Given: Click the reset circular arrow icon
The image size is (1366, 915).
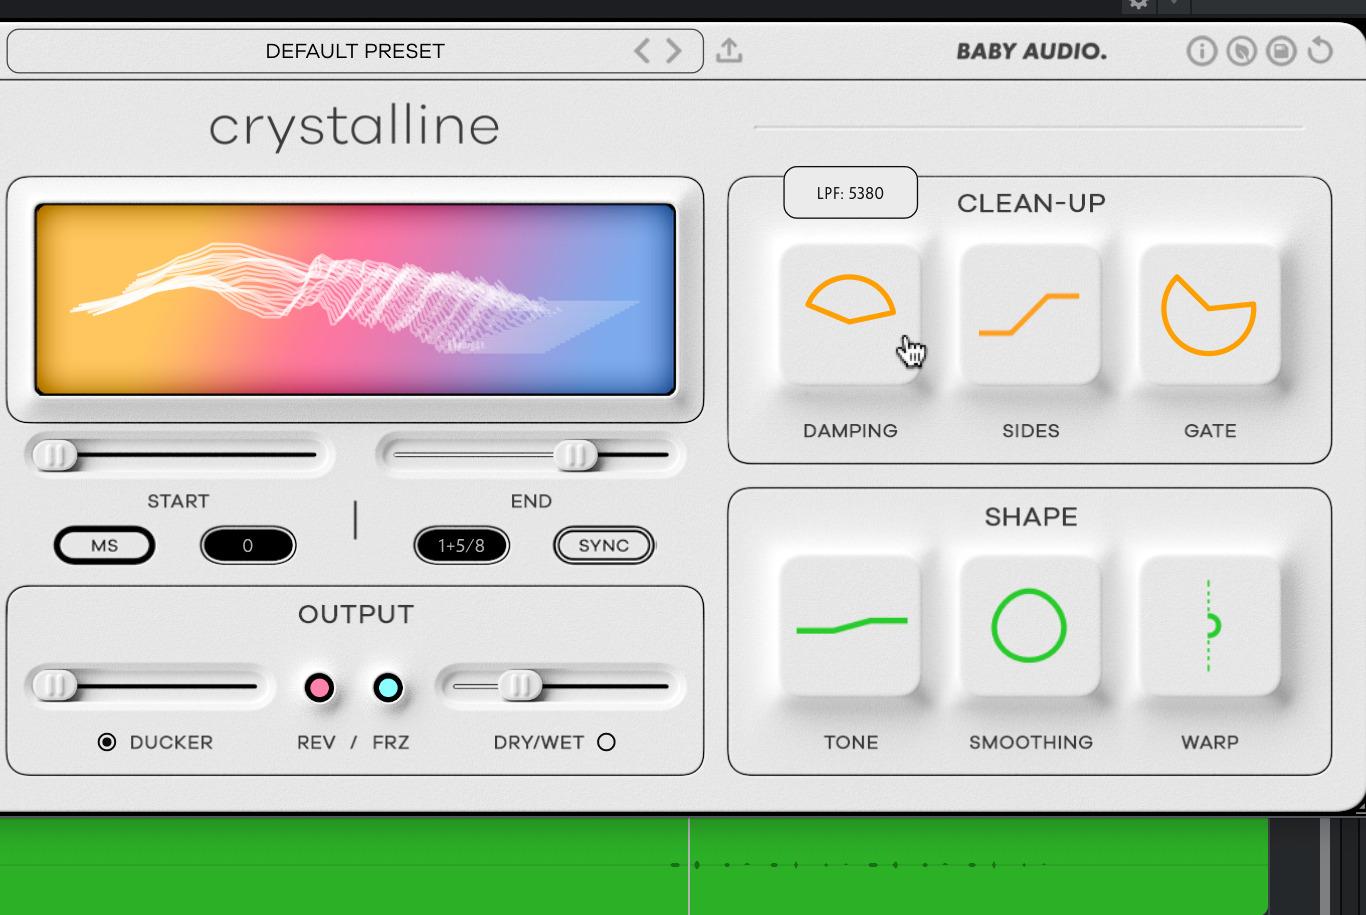Looking at the screenshot, I should pos(1320,50).
